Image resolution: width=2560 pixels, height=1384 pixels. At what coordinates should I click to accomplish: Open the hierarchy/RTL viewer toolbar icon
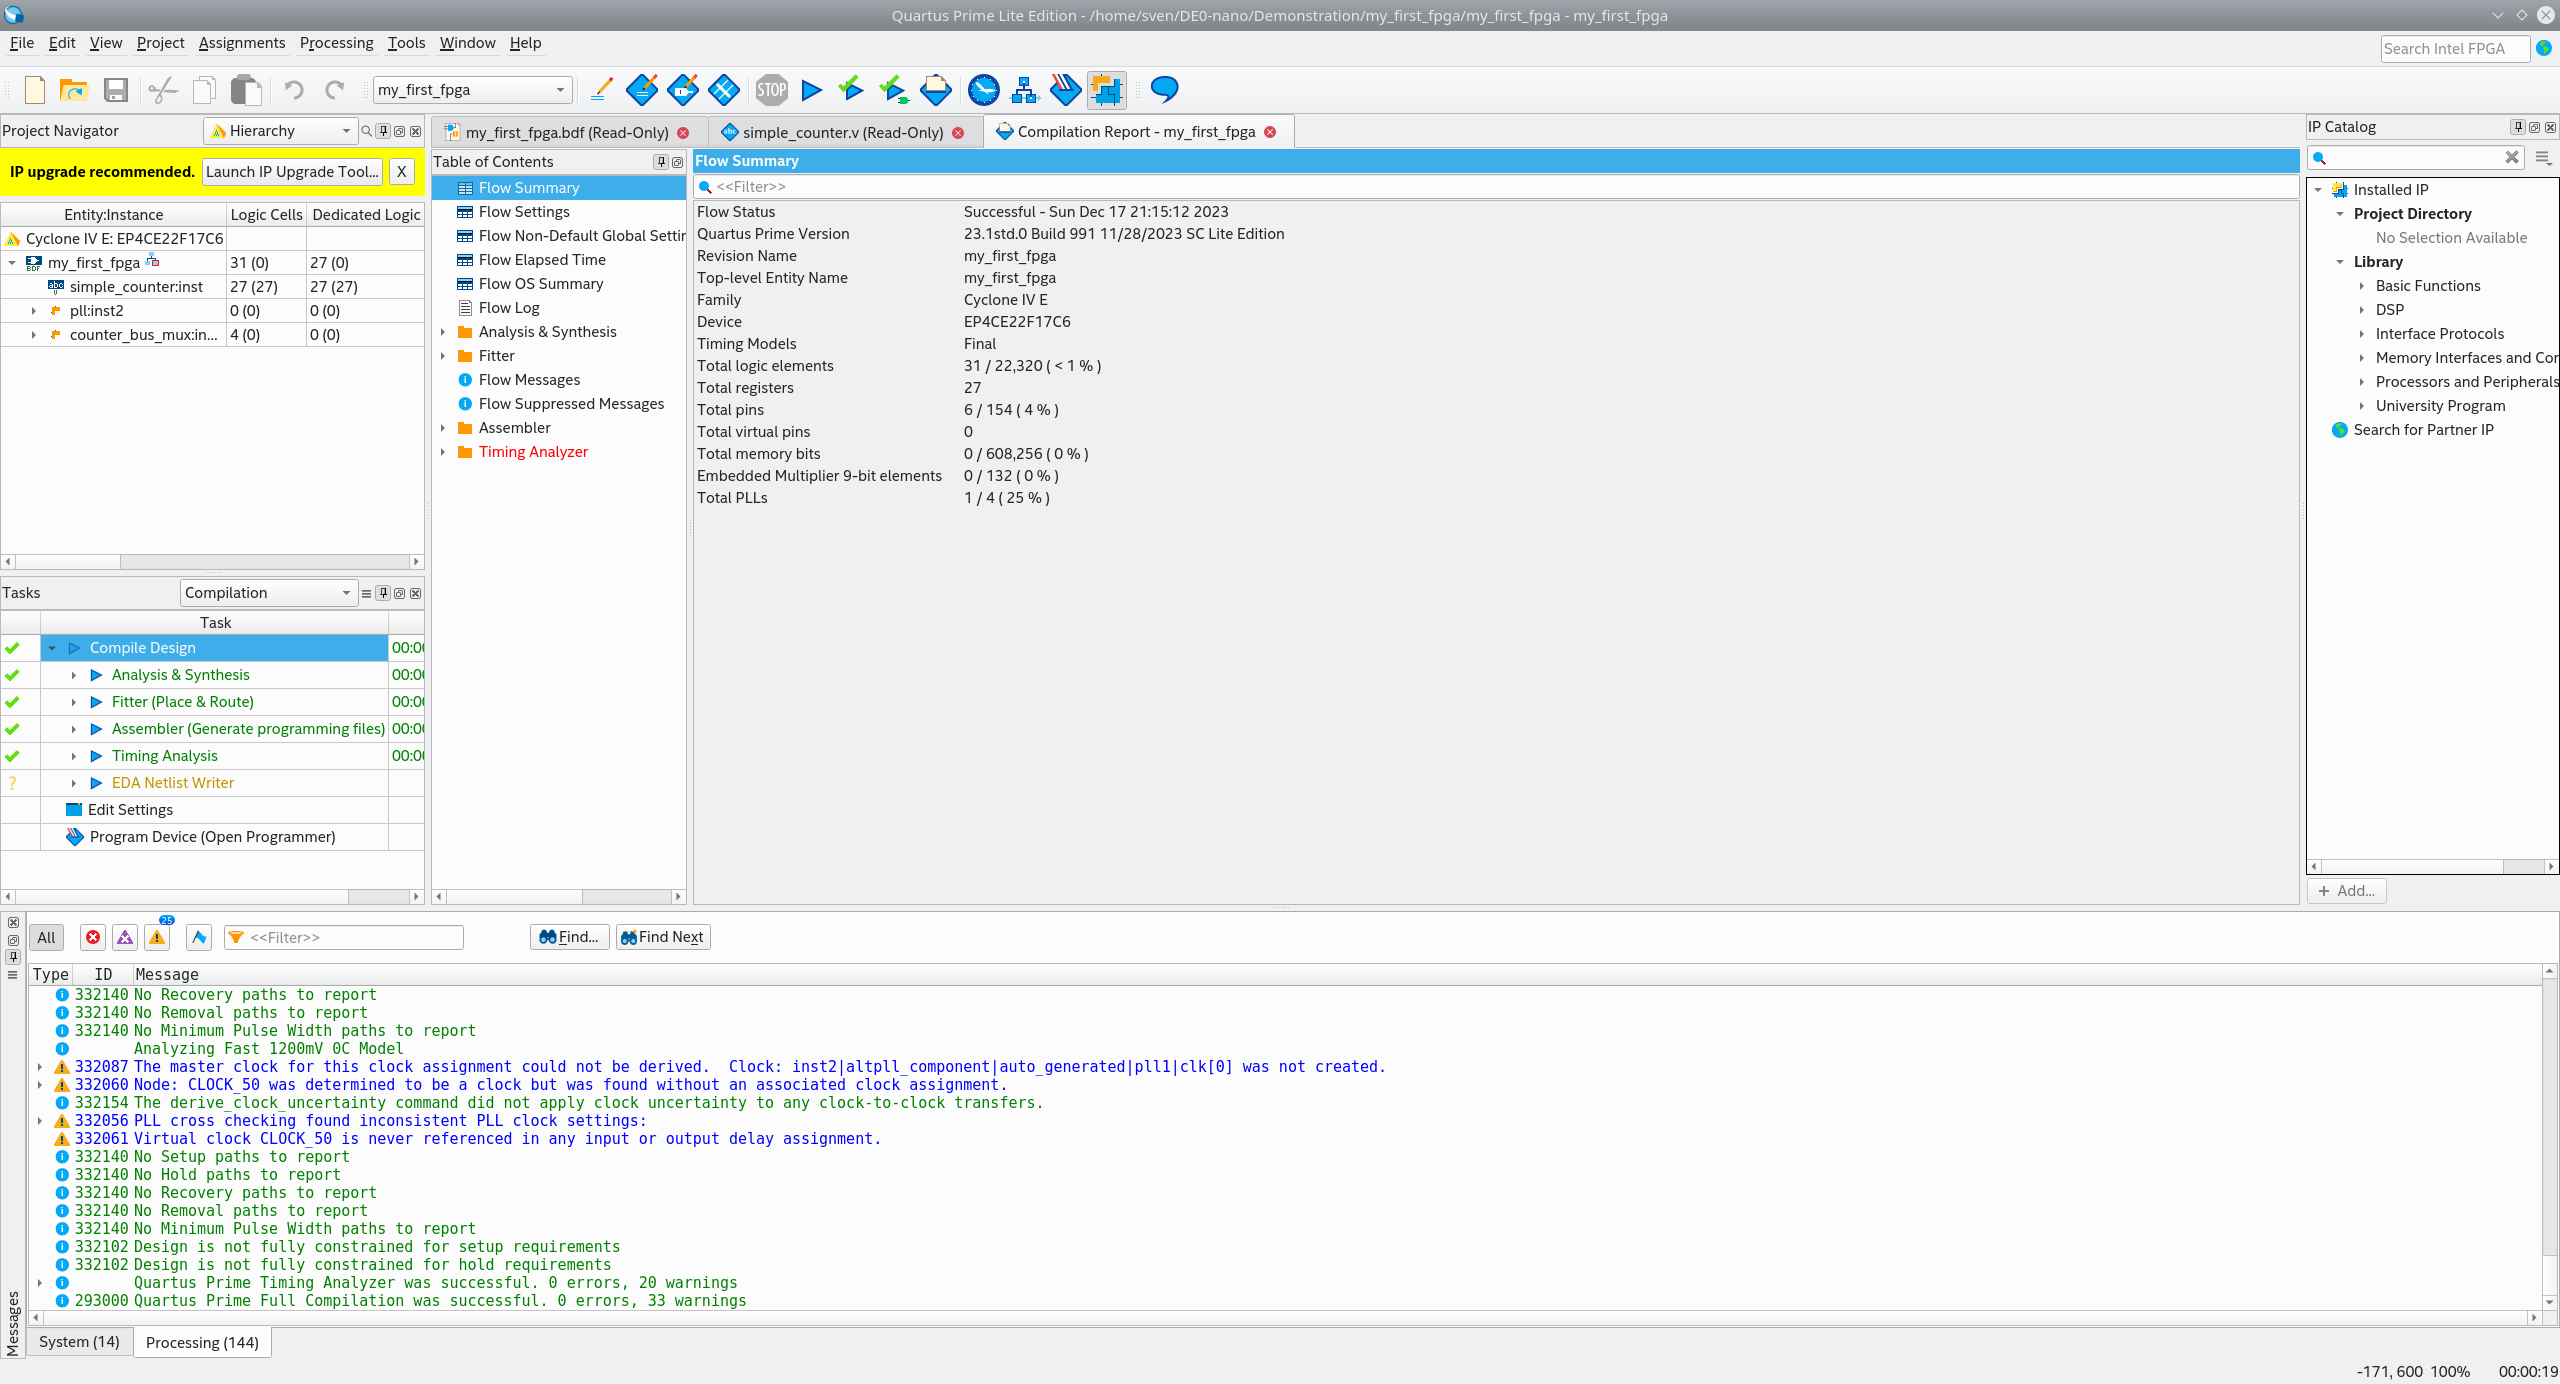point(1025,90)
